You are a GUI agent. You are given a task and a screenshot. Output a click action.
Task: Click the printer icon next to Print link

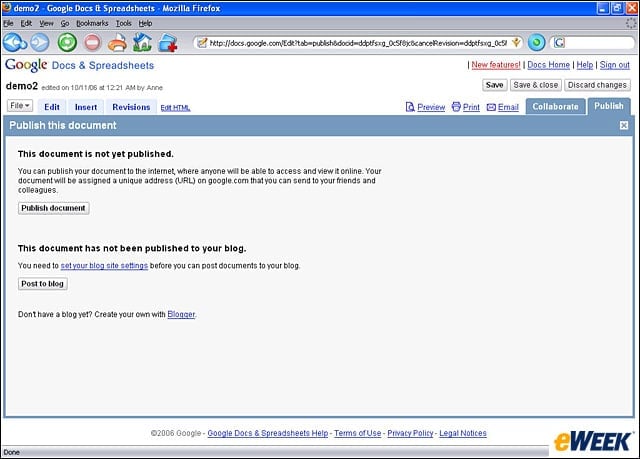pyautogui.click(x=456, y=107)
